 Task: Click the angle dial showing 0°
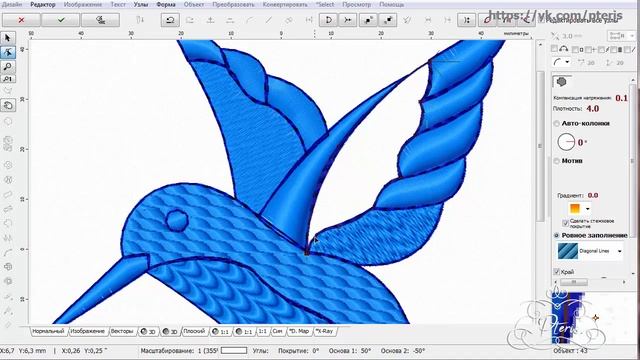pyautogui.click(x=566, y=142)
